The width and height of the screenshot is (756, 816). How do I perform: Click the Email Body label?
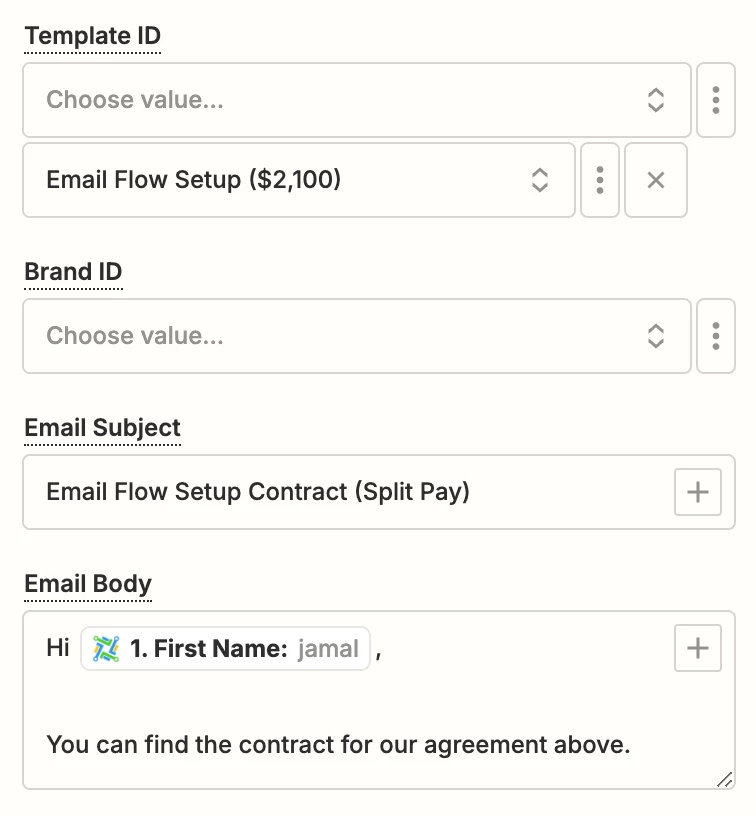[x=88, y=584]
